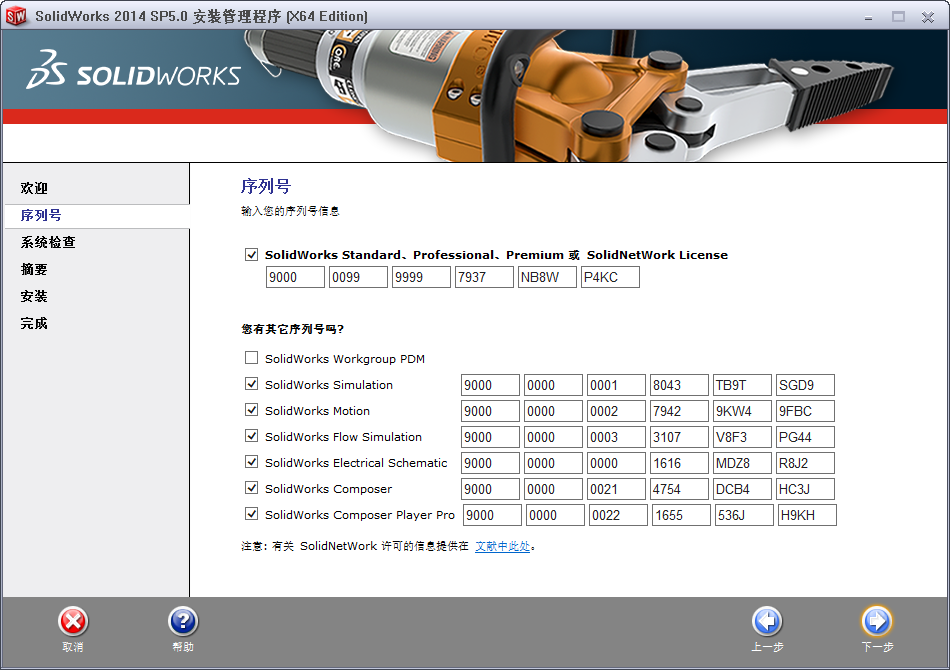Close the installation manager window

coord(928,17)
